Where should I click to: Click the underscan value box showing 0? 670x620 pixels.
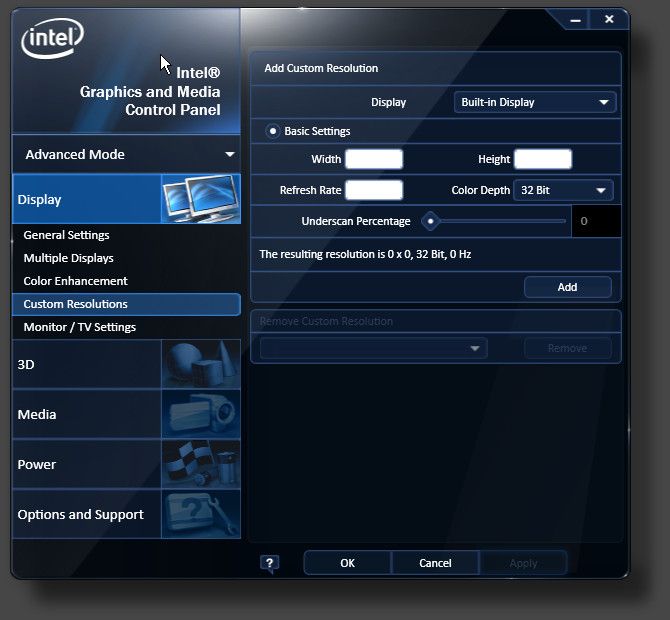pyautogui.click(x=596, y=221)
